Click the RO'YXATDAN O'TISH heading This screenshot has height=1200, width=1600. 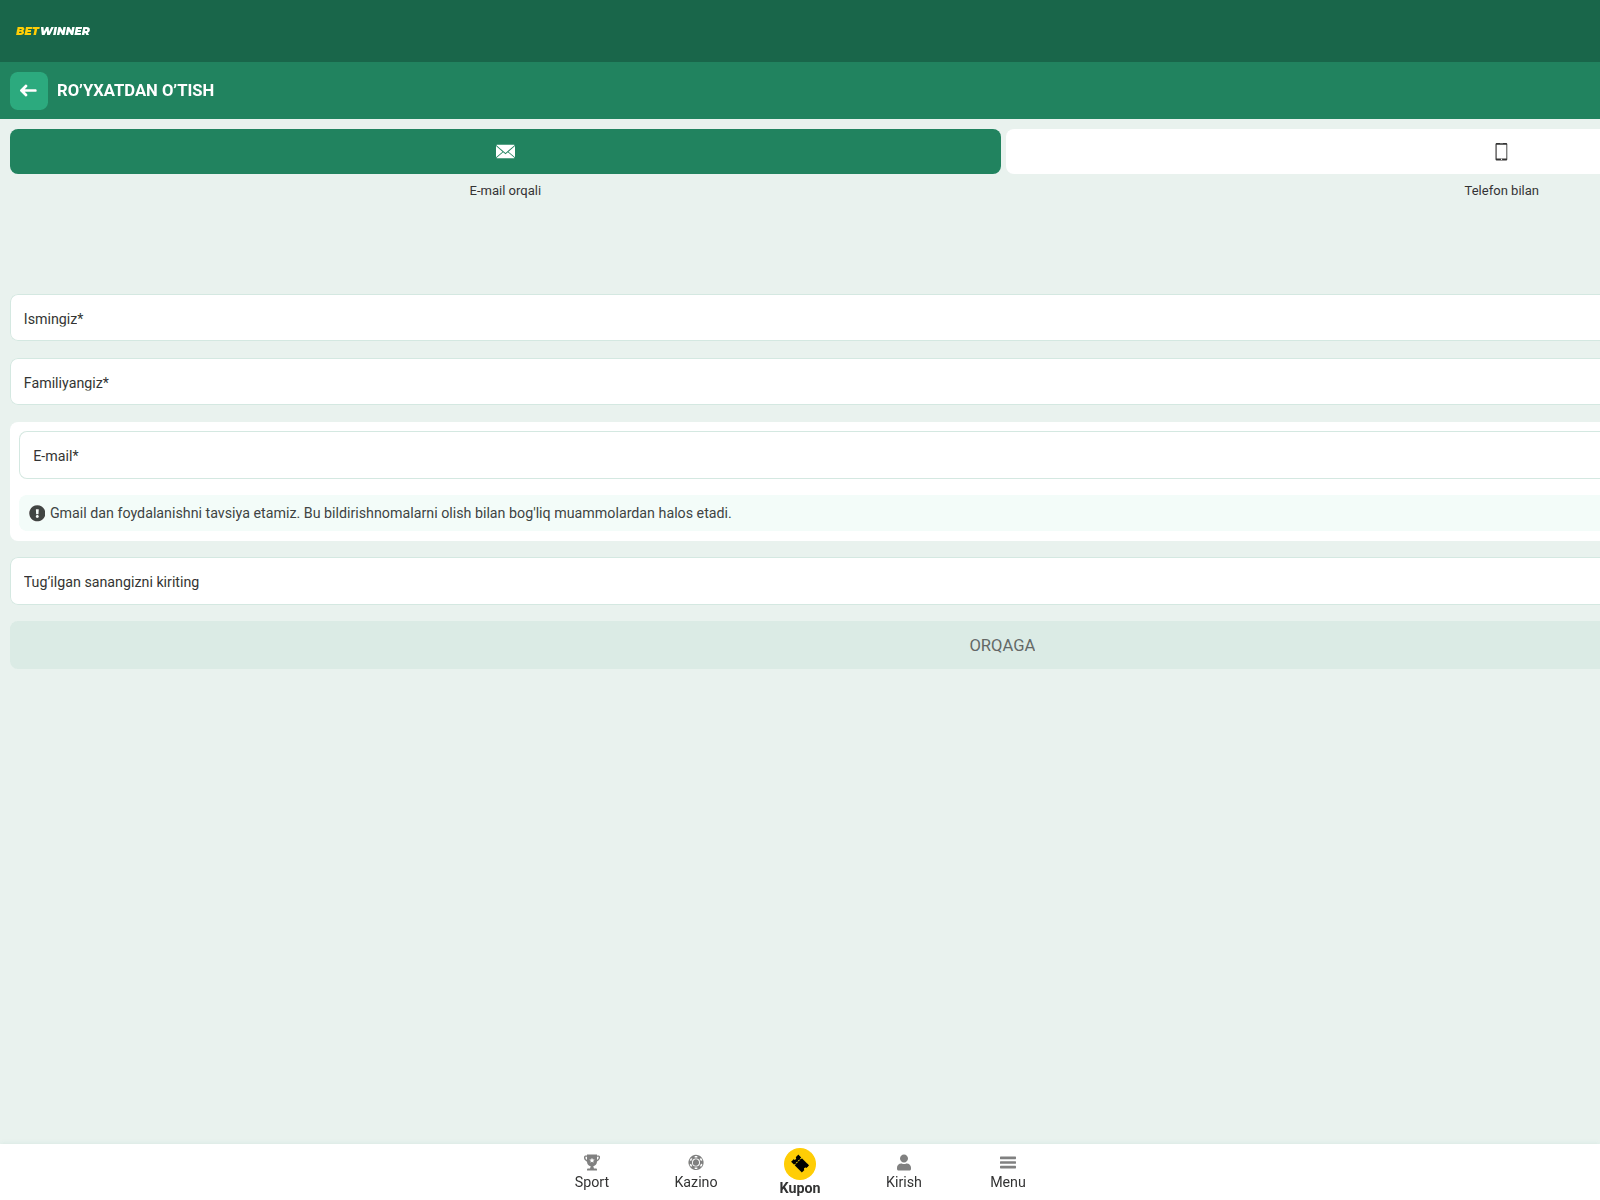pos(135,90)
